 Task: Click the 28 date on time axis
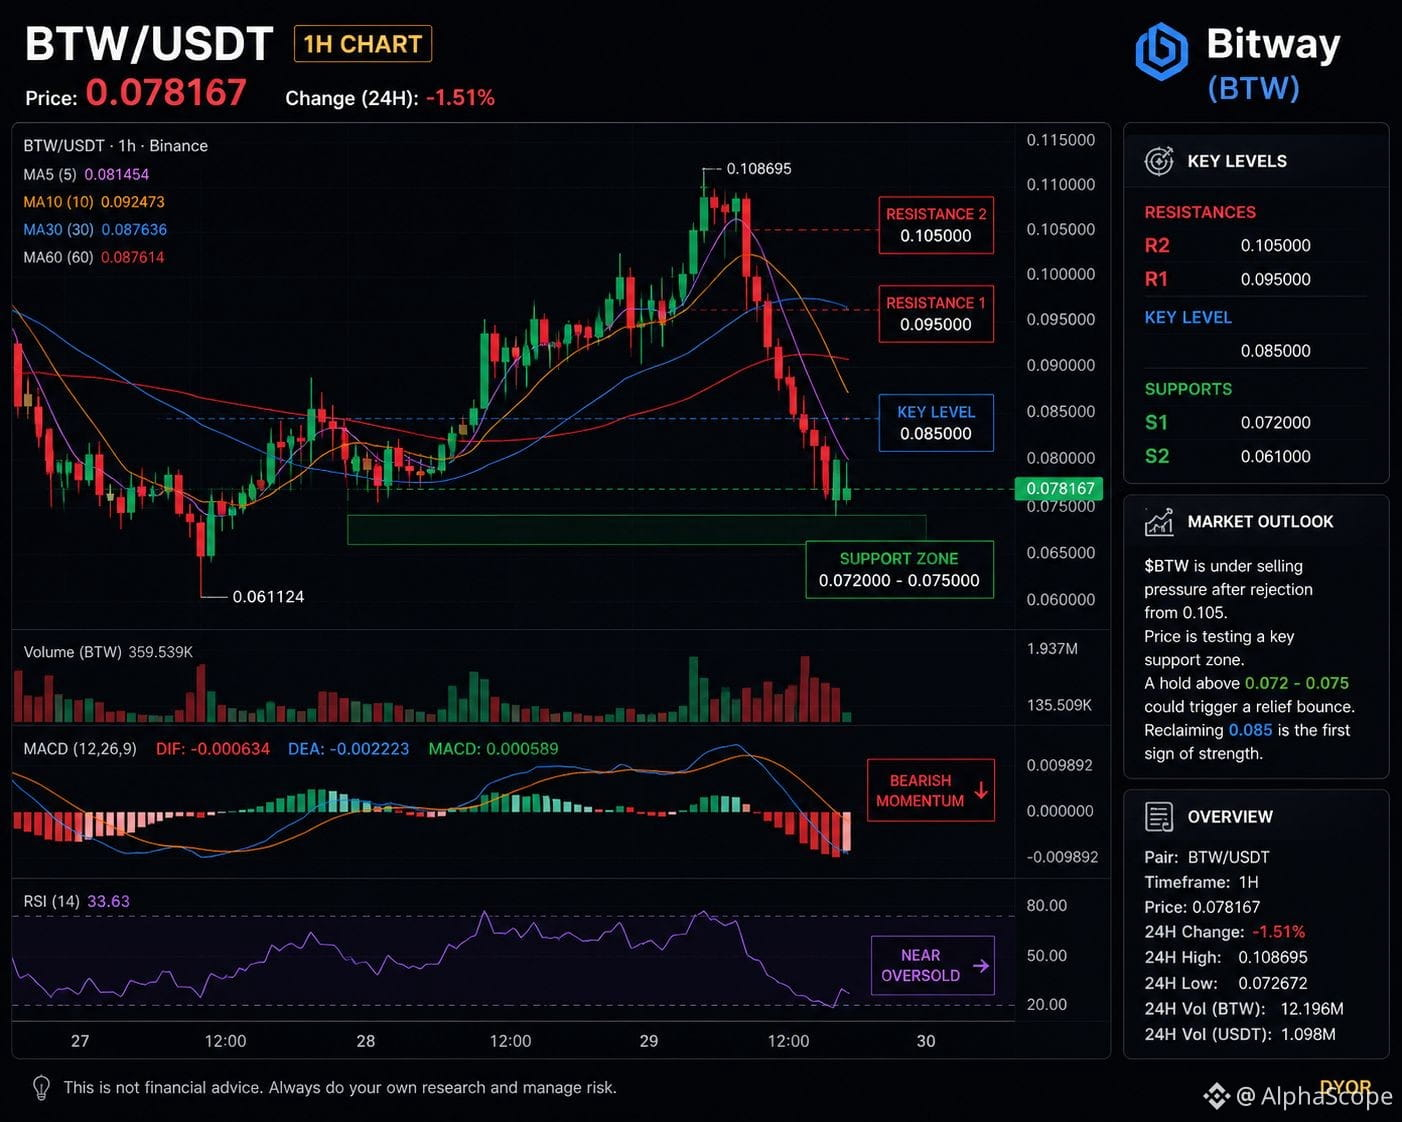tap(366, 1041)
